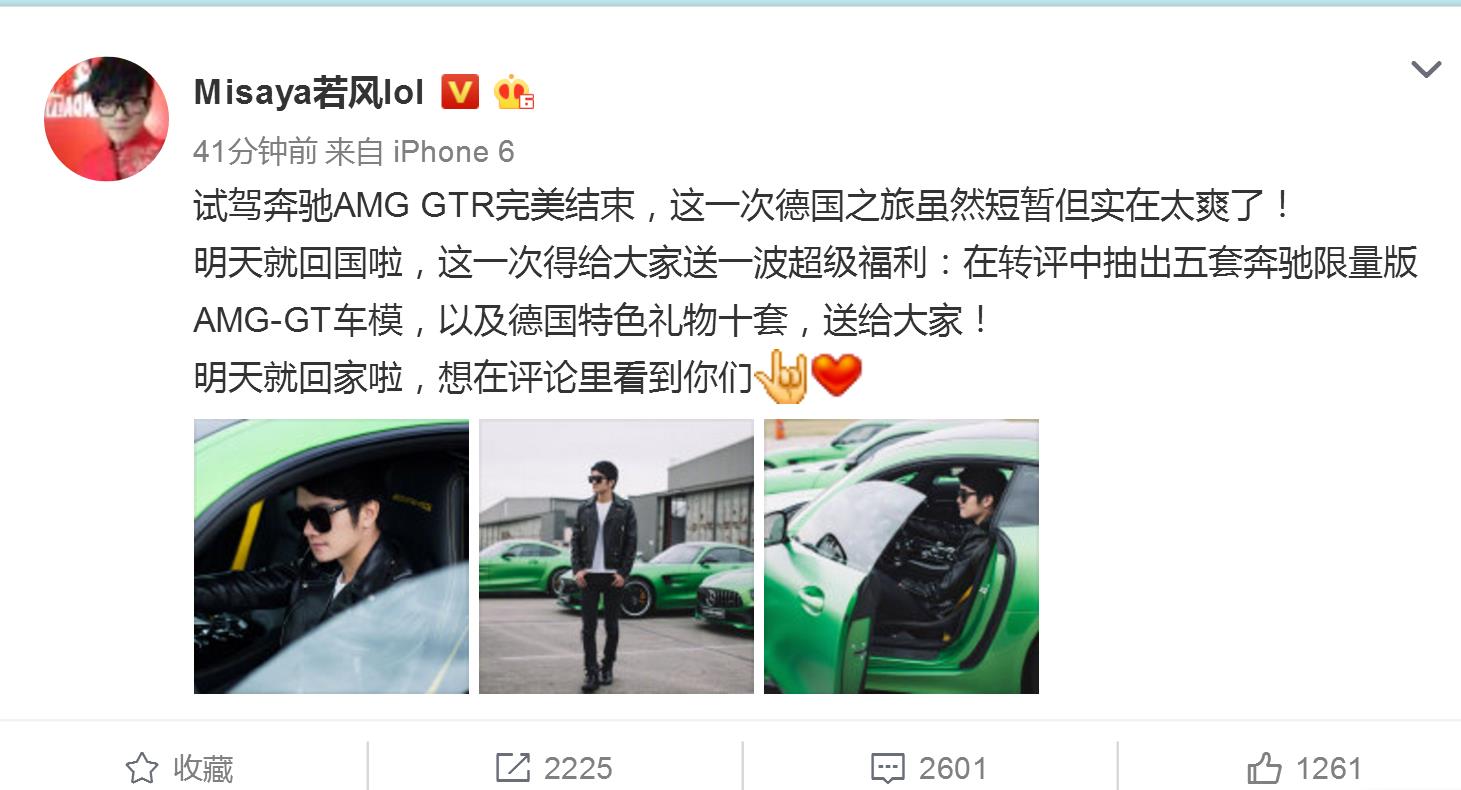
Task: Open the 41分钟前 timestamp link
Action: coord(255,152)
